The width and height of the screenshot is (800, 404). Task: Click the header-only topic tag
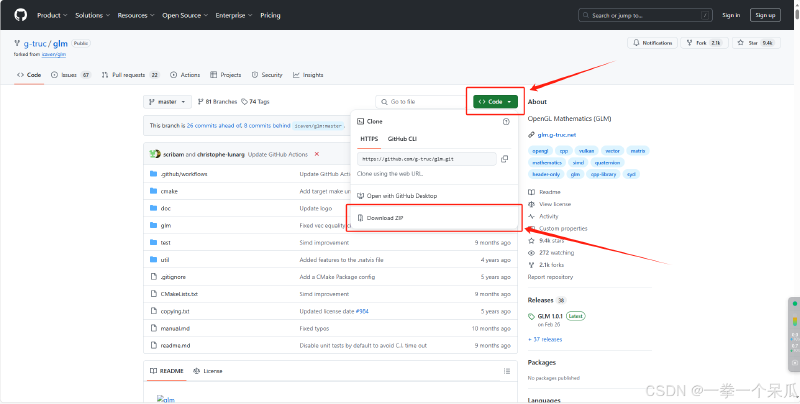pos(546,174)
